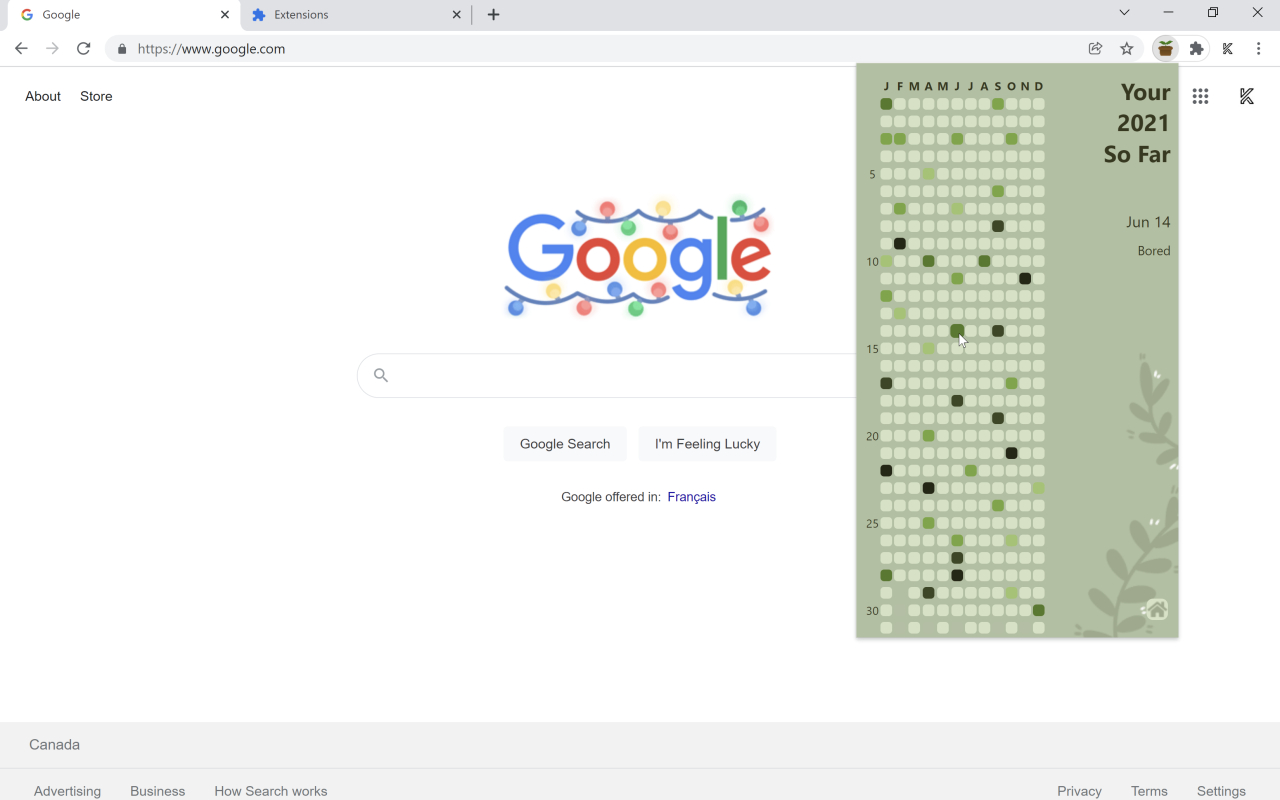
Task: Click the forward navigation arrow
Action: (x=52, y=48)
